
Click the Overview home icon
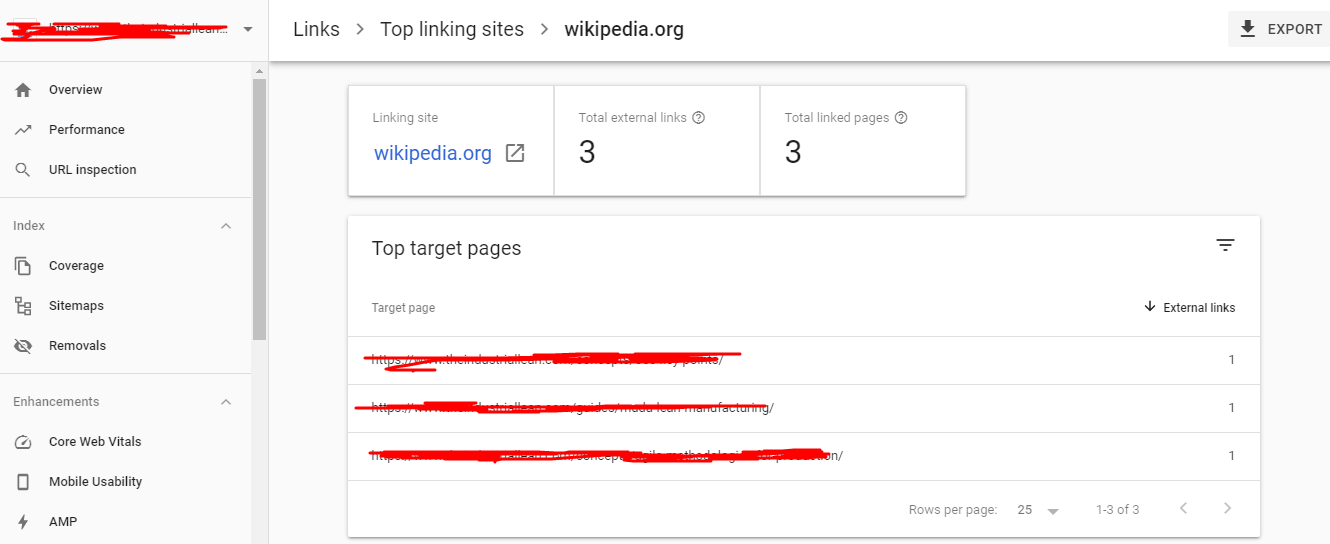pos(24,90)
